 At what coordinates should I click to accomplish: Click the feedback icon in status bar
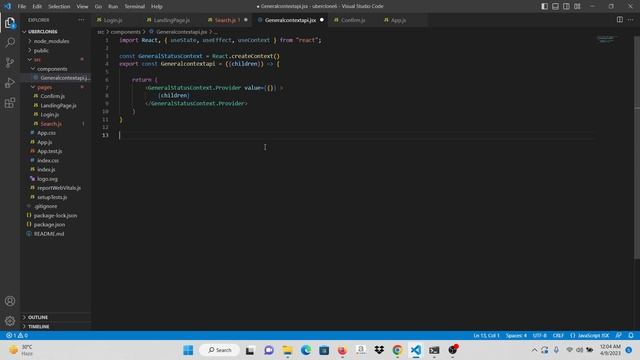coord(619,336)
